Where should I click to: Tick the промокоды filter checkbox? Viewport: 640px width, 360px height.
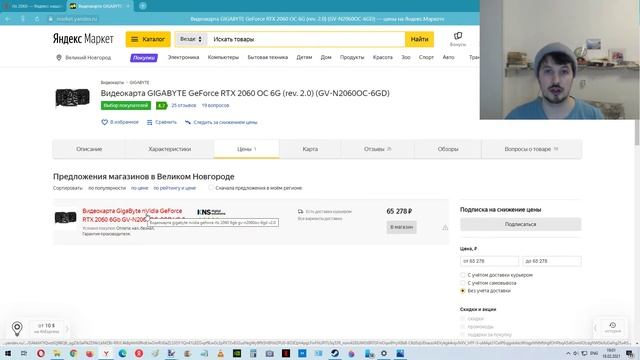463,327
